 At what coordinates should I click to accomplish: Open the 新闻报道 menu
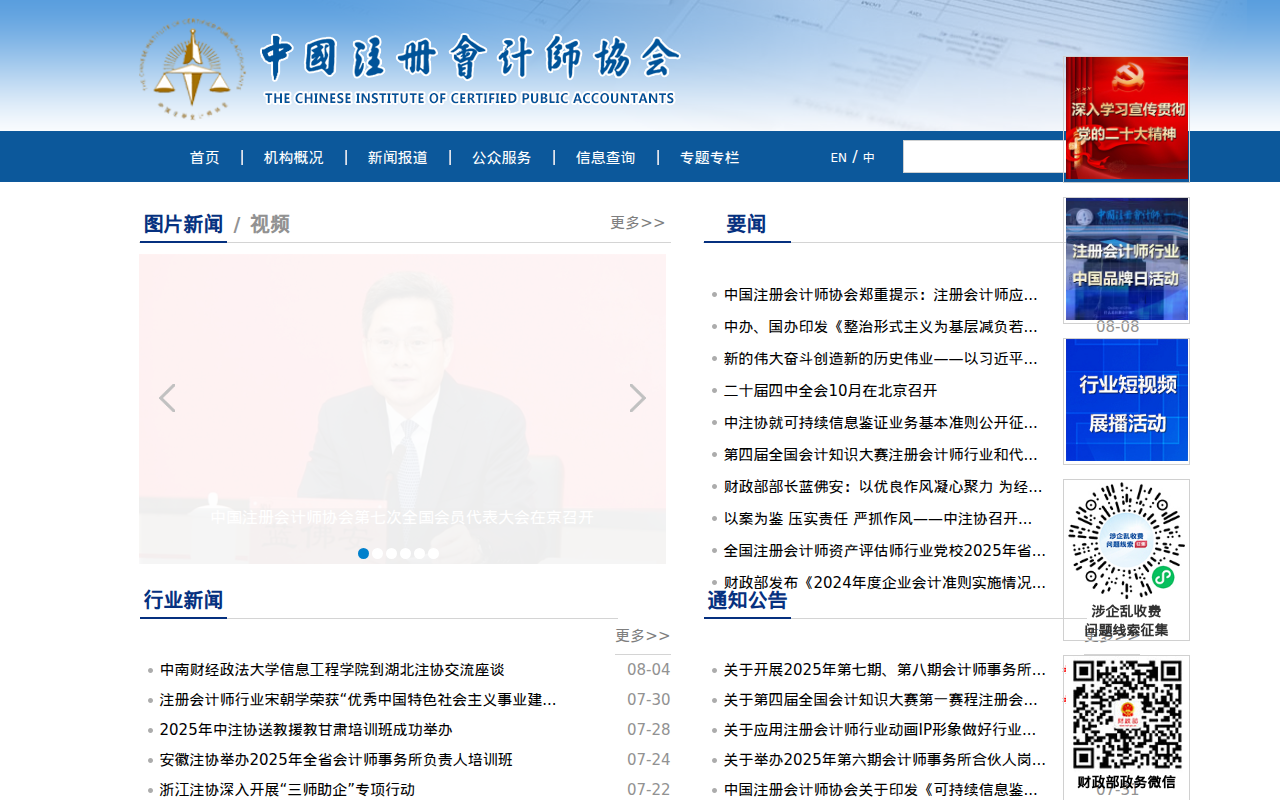tap(398, 157)
